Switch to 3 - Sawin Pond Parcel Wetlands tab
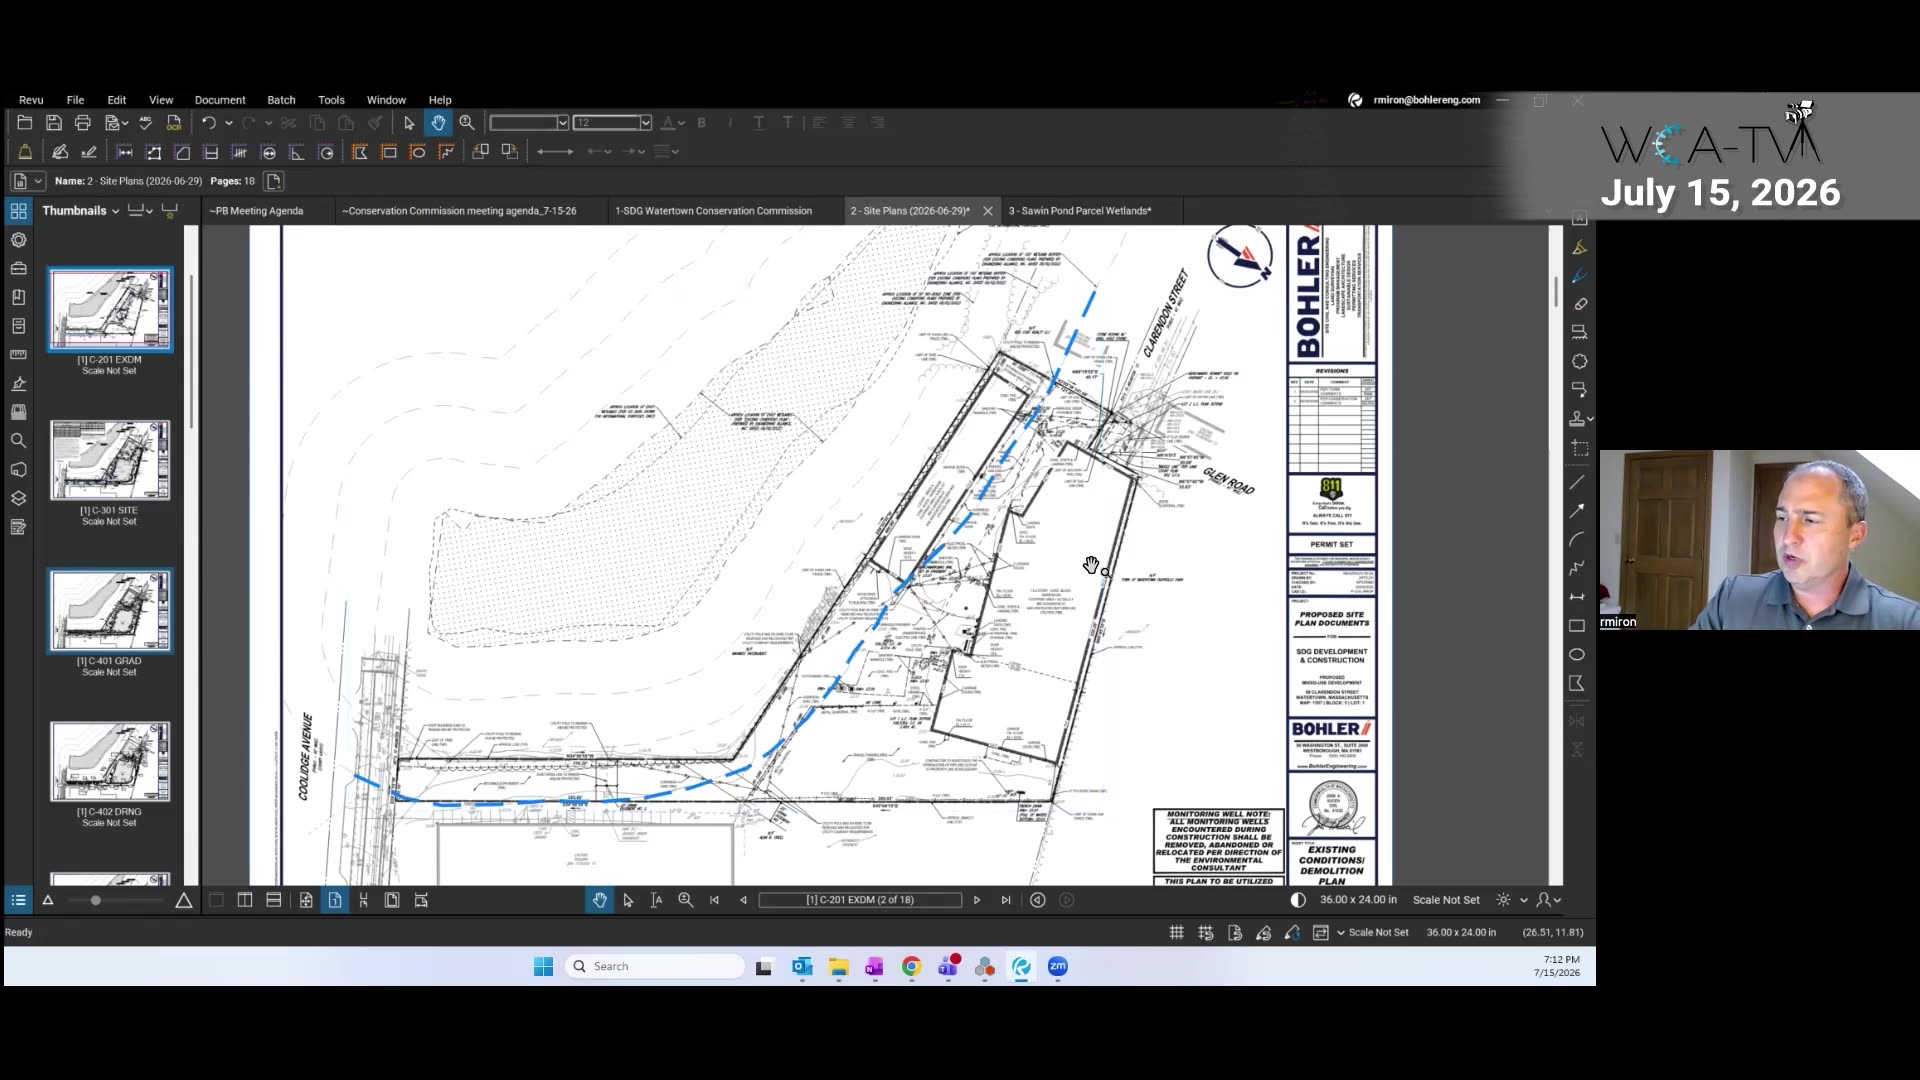This screenshot has width=1920, height=1080. click(x=1080, y=211)
